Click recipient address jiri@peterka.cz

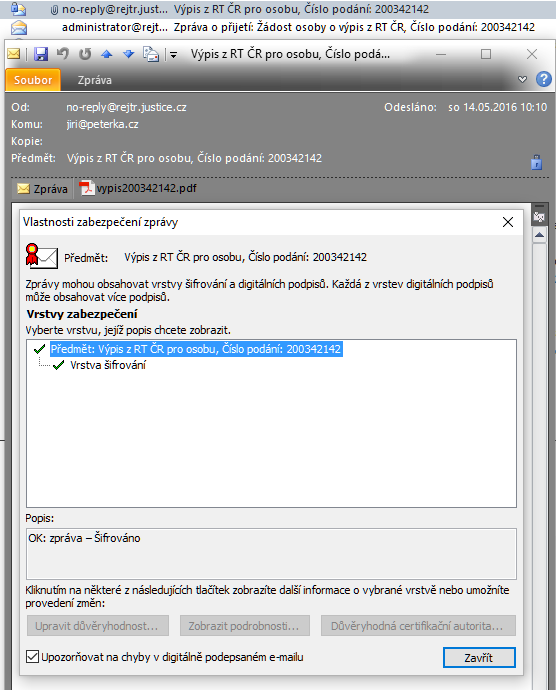(103, 124)
